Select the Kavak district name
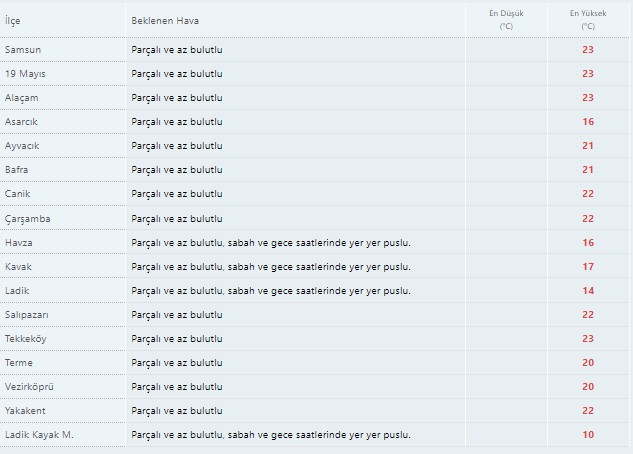Image resolution: width=633 pixels, height=454 pixels. pos(18,267)
